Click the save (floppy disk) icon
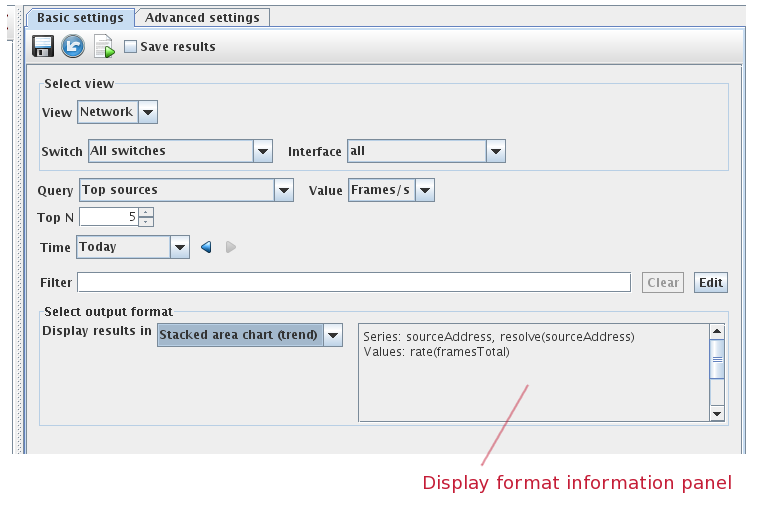The width and height of the screenshot is (760, 514). (x=43, y=46)
